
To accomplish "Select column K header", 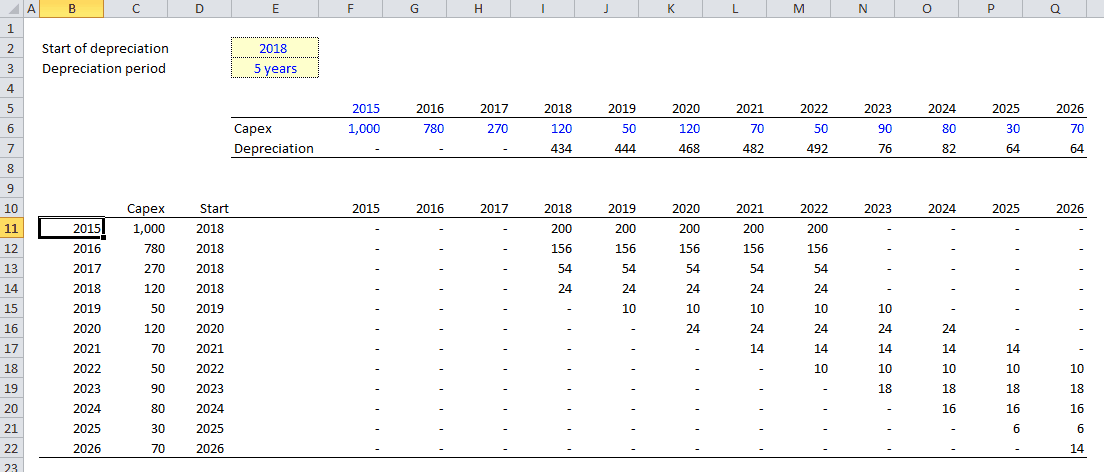I will coord(670,8).
